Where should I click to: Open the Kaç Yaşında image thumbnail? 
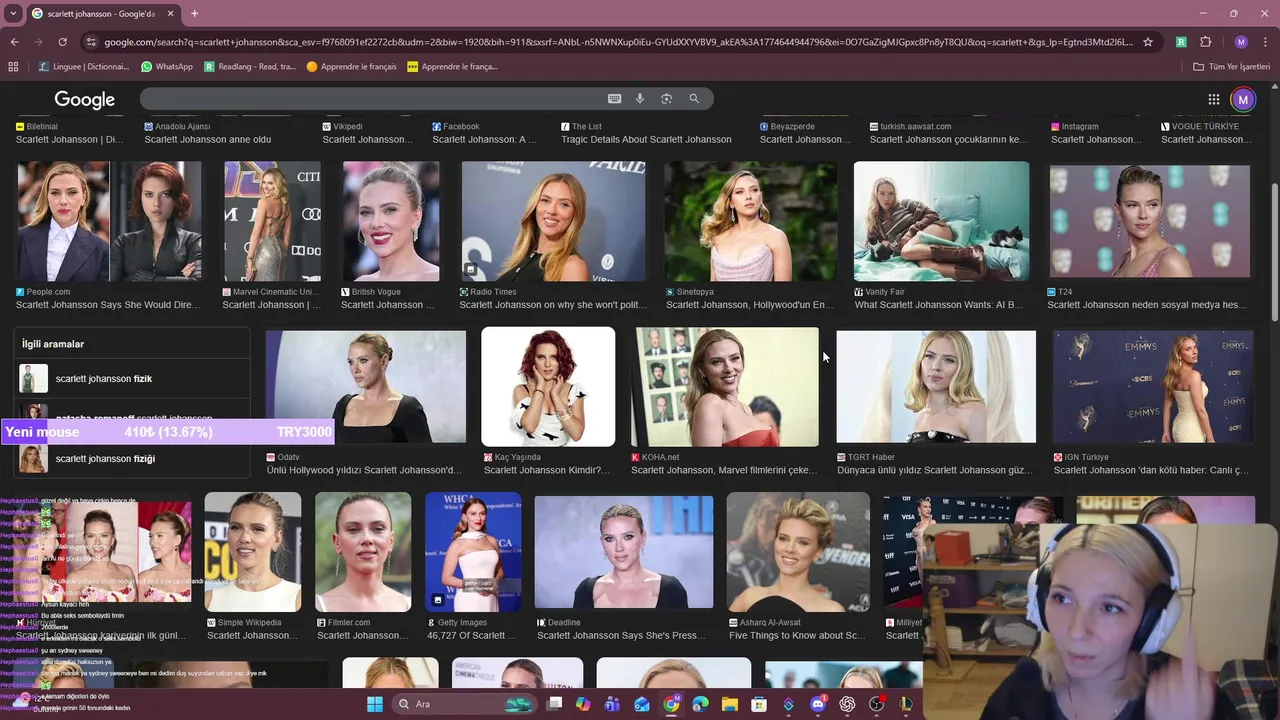pyautogui.click(x=548, y=386)
